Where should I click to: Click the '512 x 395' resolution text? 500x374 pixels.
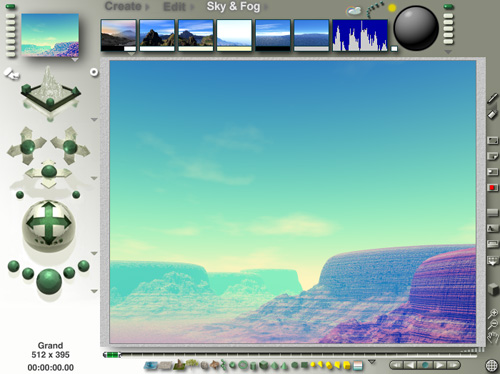click(x=50, y=355)
